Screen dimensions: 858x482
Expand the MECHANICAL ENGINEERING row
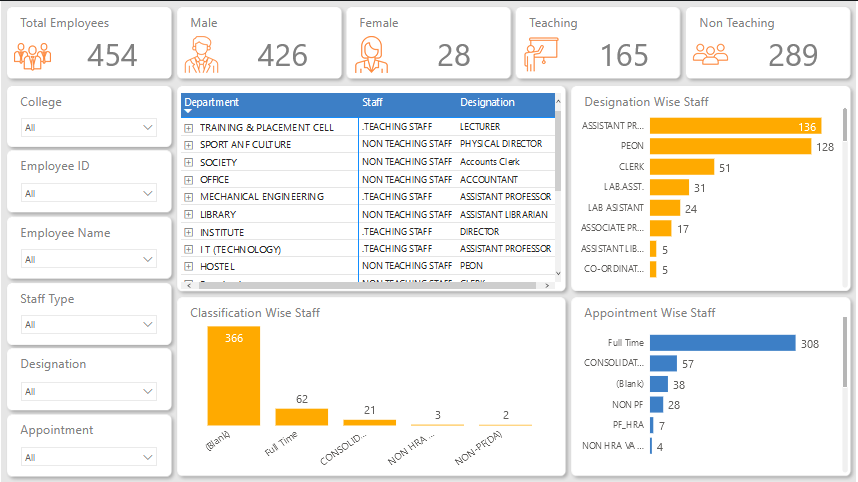[x=189, y=197]
